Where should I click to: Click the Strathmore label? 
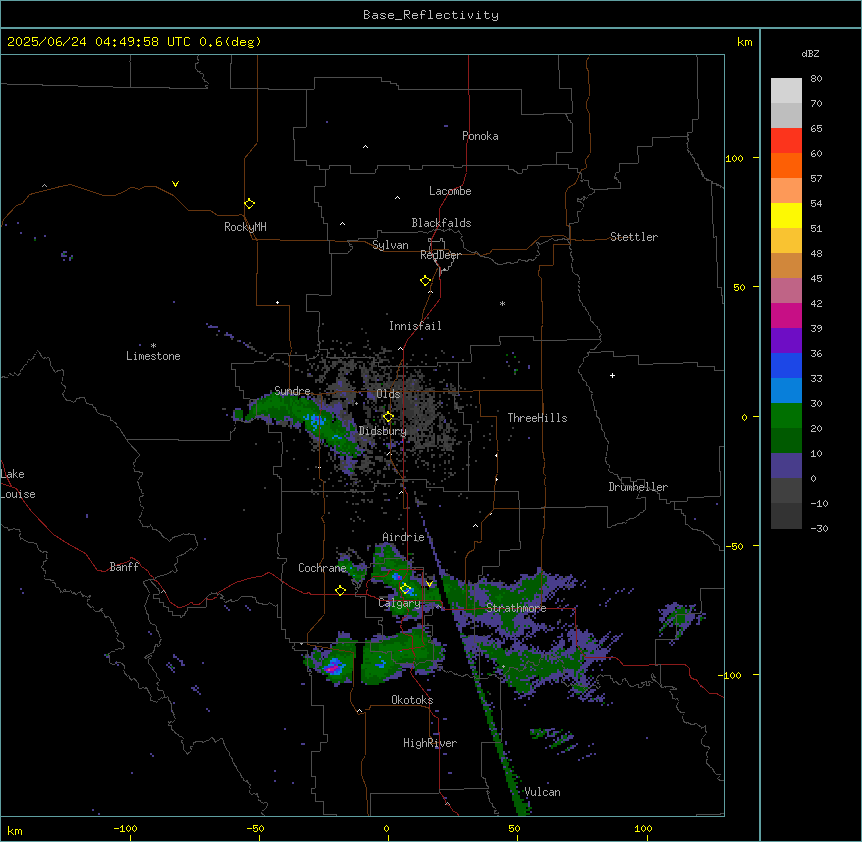(516, 608)
